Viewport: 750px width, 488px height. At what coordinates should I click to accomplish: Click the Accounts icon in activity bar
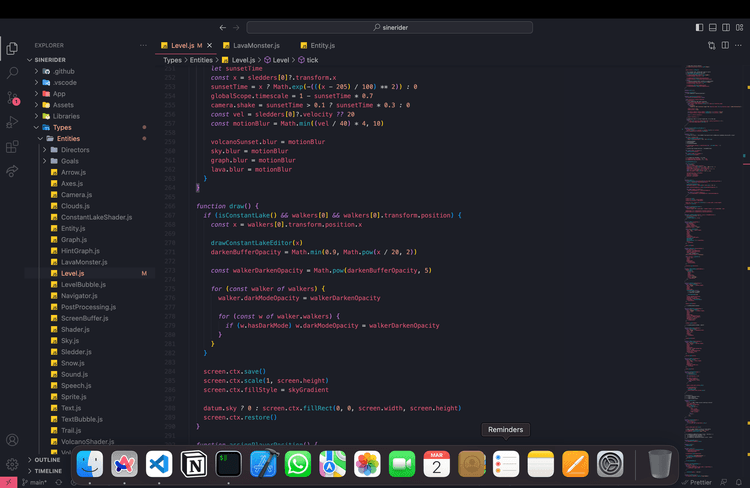point(12,440)
